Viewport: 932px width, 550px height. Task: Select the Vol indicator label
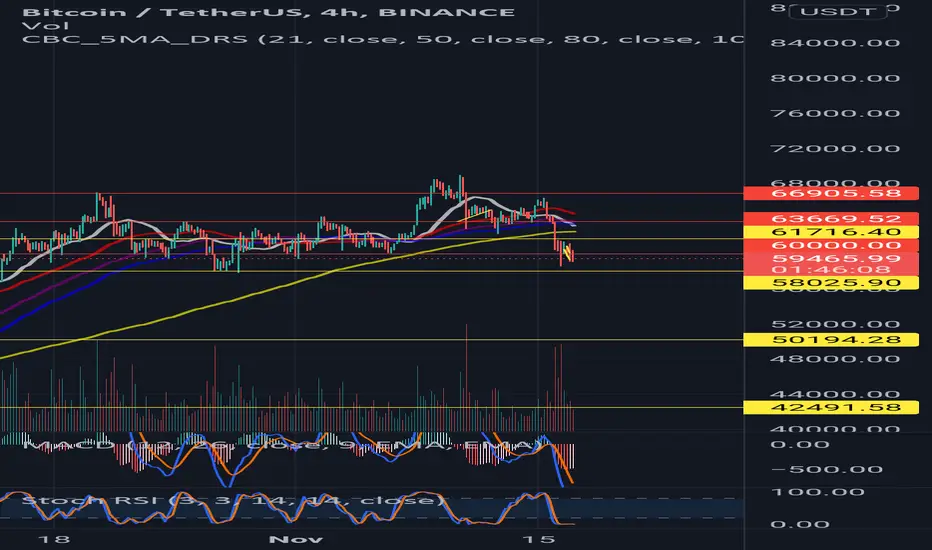click(x=45, y=26)
